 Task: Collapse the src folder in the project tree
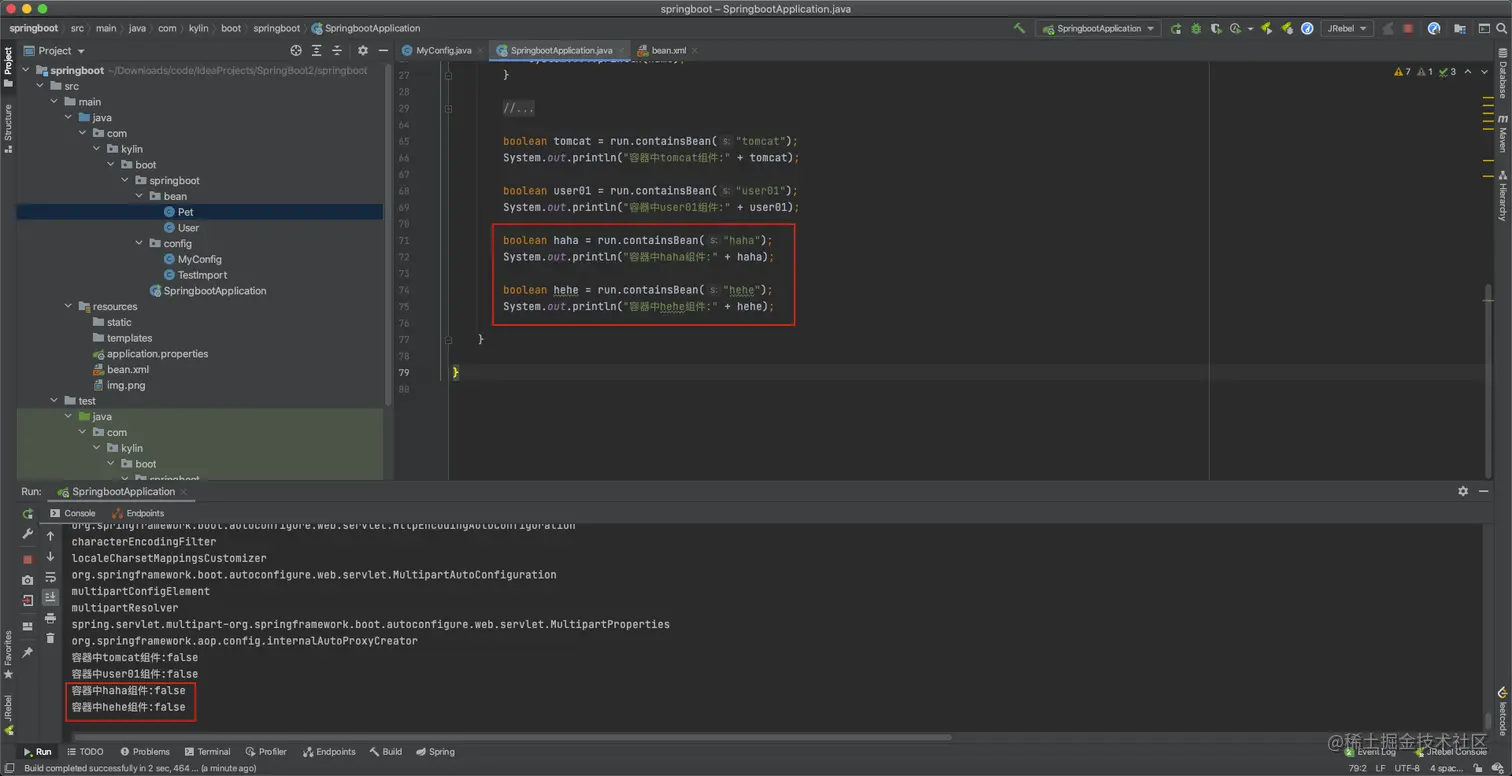click(x=40, y=86)
